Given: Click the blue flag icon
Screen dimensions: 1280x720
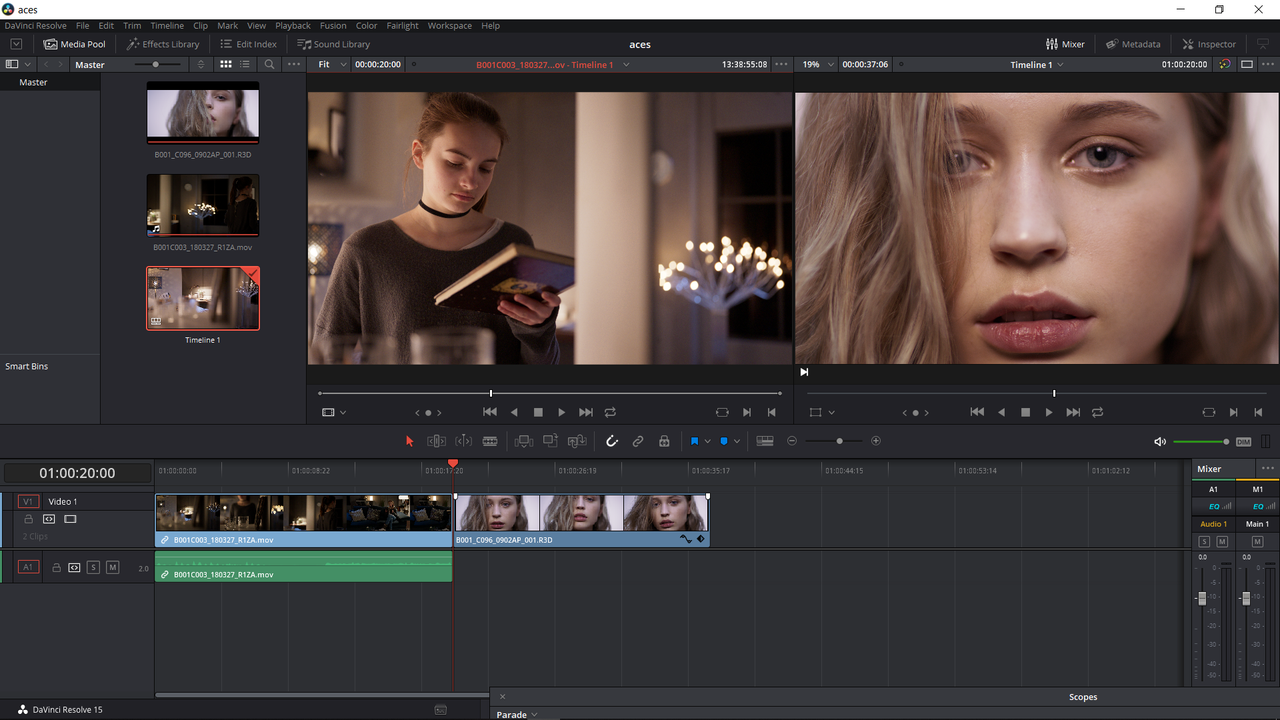Looking at the screenshot, I should [x=694, y=441].
